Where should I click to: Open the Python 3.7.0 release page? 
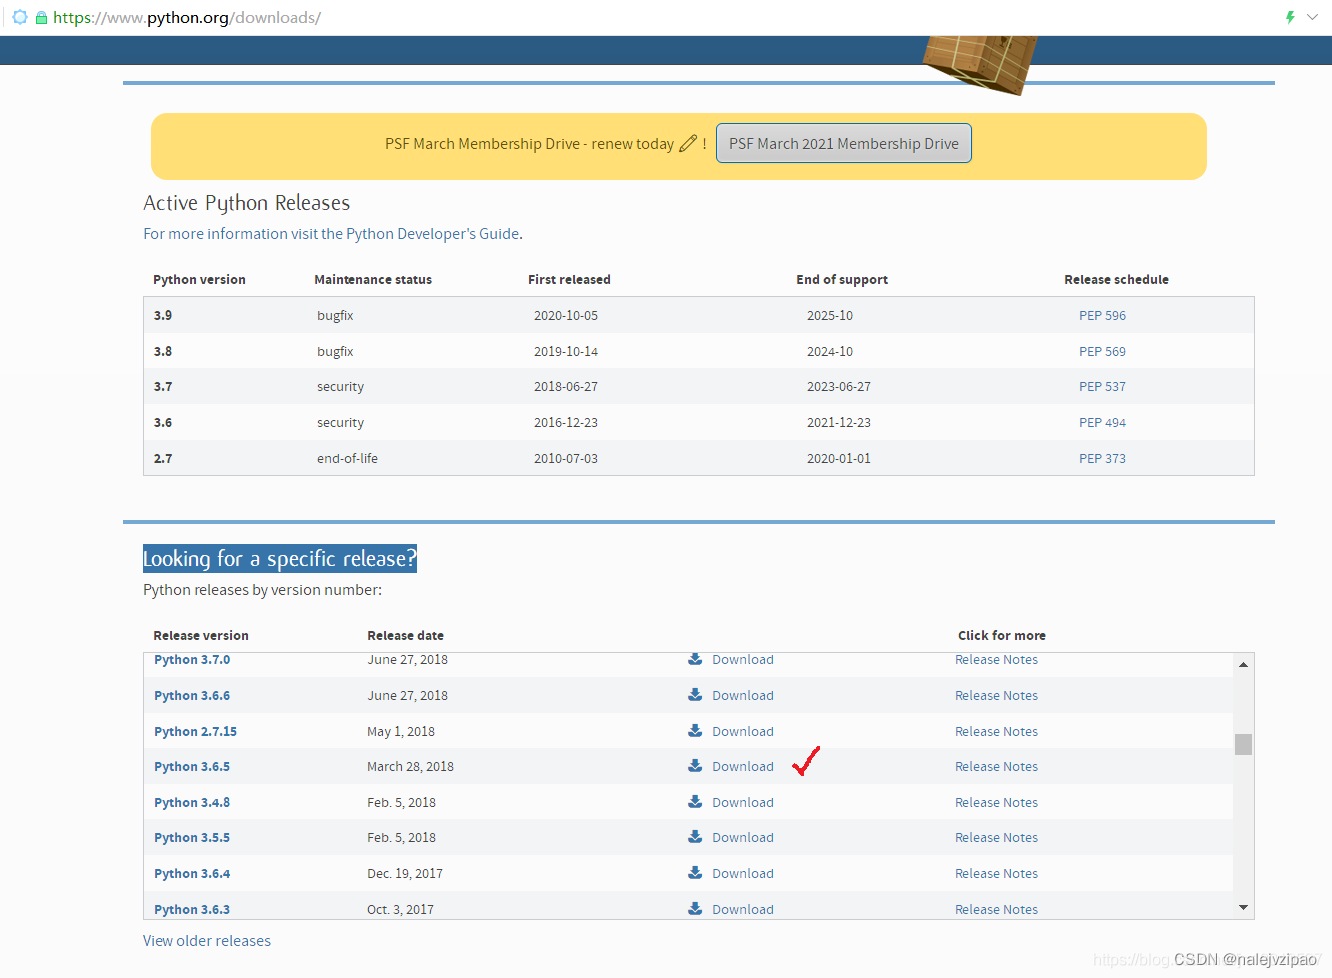pyautogui.click(x=192, y=659)
